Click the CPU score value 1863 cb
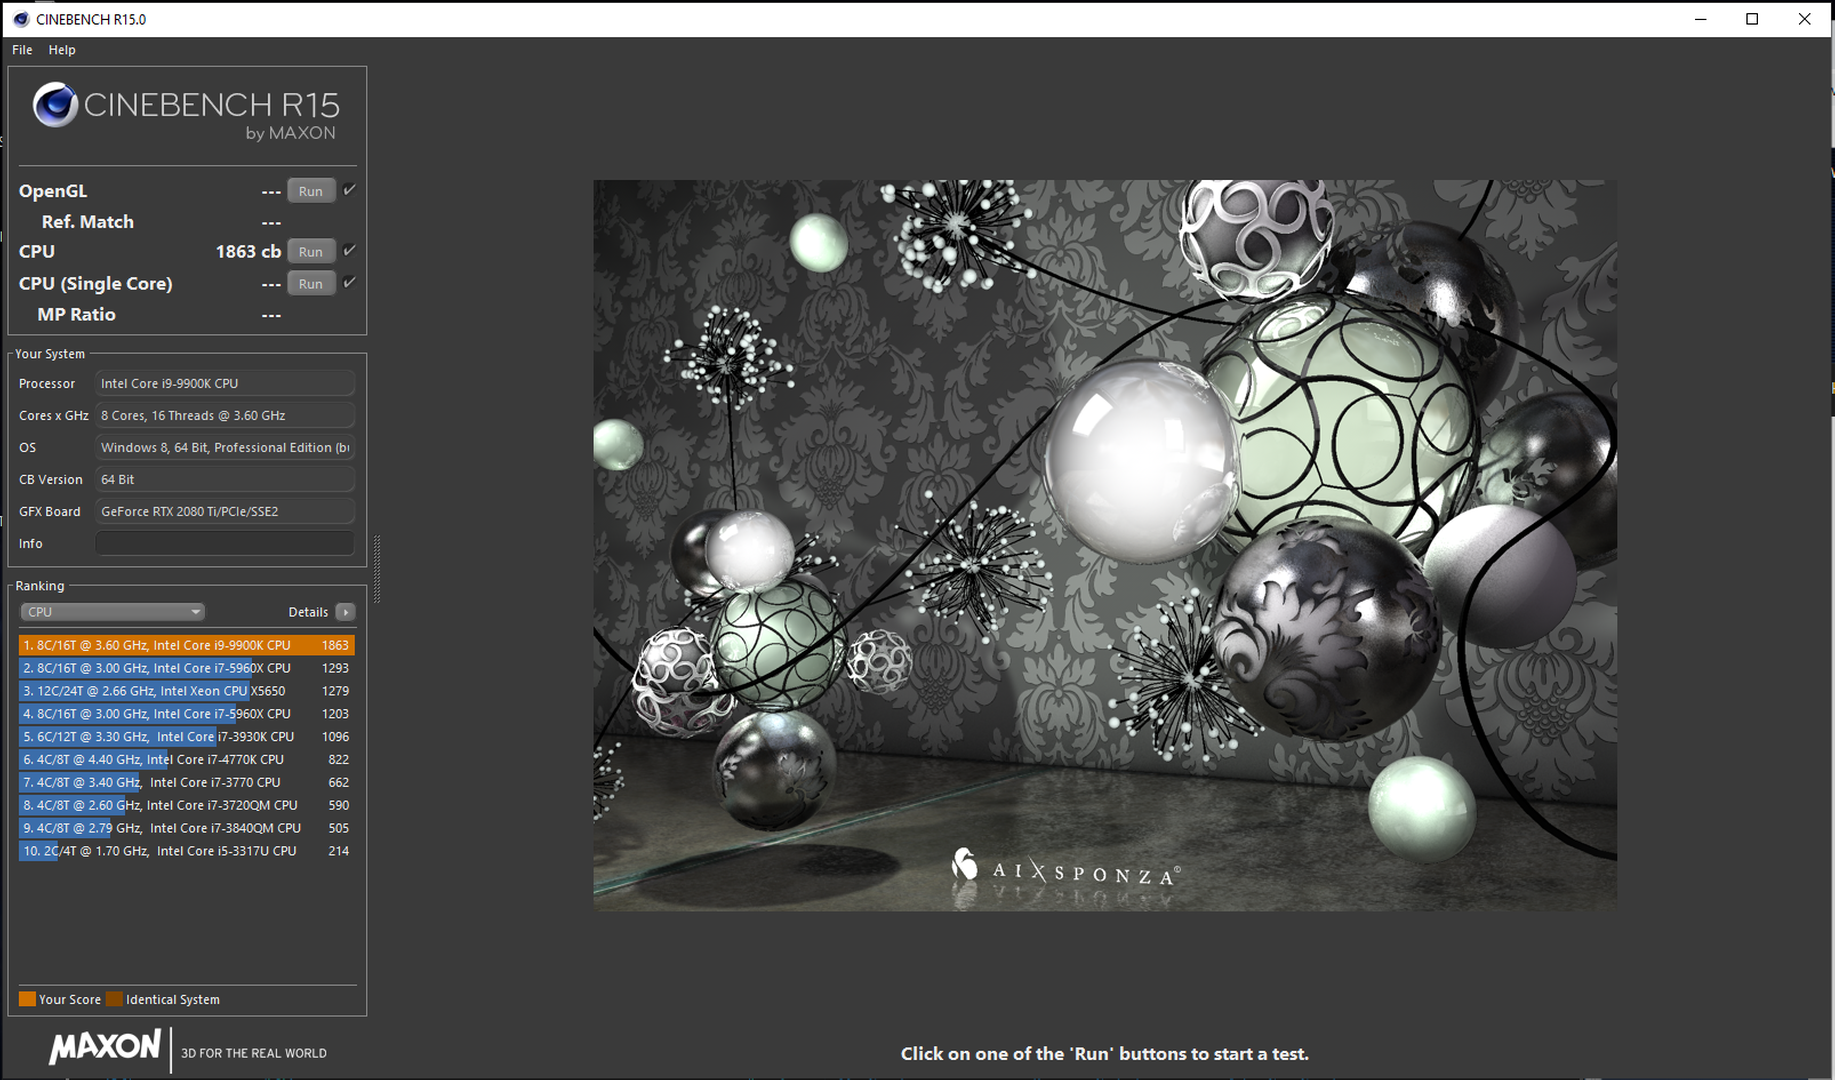1835x1080 pixels. [248, 252]
